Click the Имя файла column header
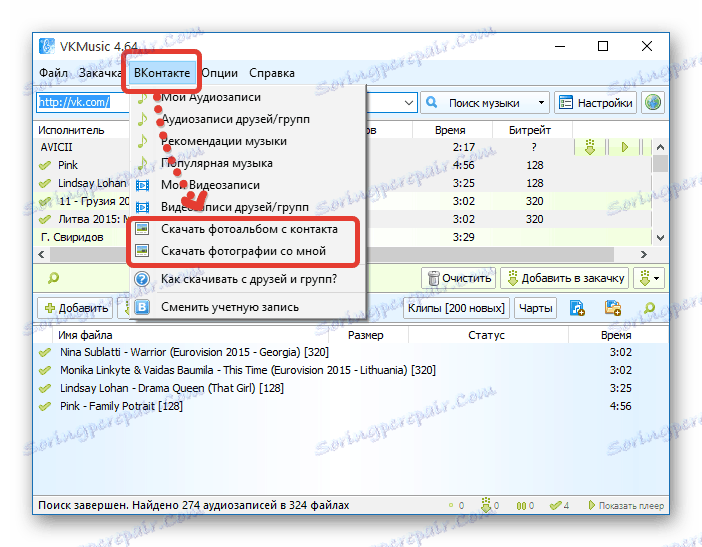This screenshot has width=702, height=547. (190, 335)
